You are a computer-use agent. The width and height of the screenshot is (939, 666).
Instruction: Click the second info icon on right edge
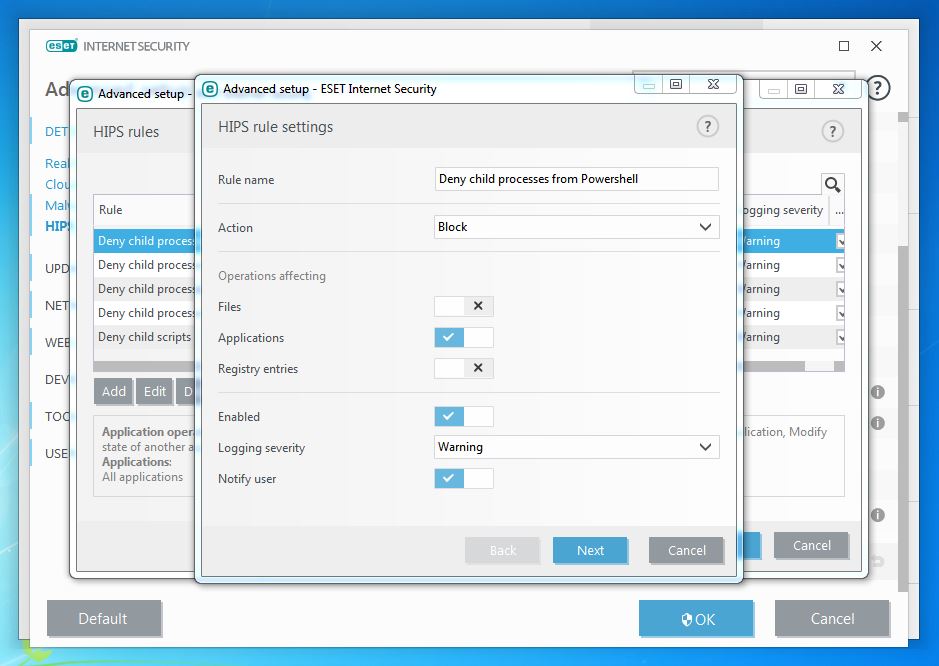click(x=877, y=423)
